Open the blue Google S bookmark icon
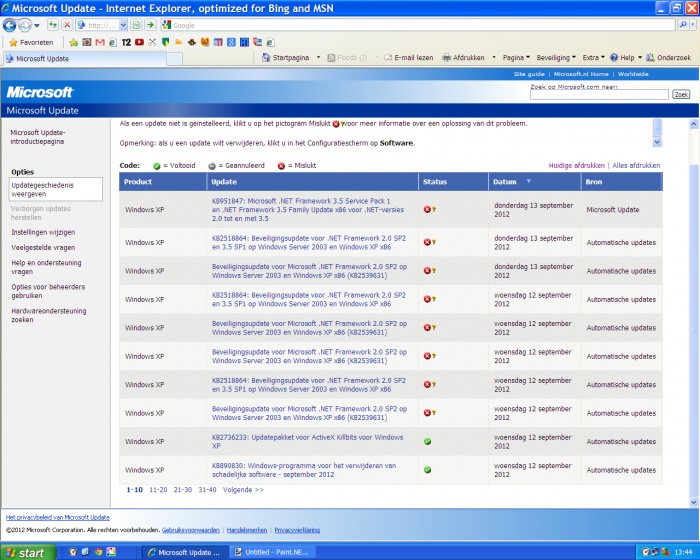Screen dimensions: 700x560 [x=231, y=42]
